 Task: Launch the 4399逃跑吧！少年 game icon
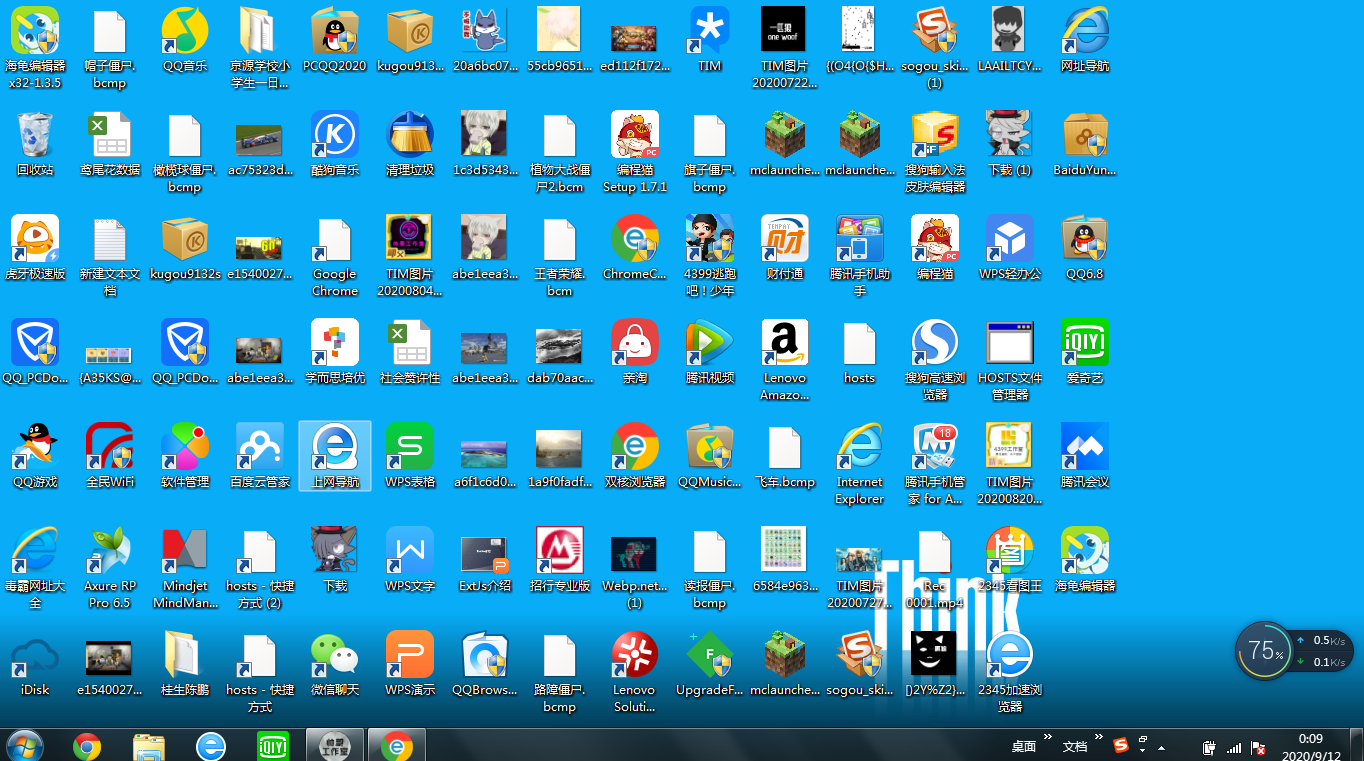pos(710,256)
